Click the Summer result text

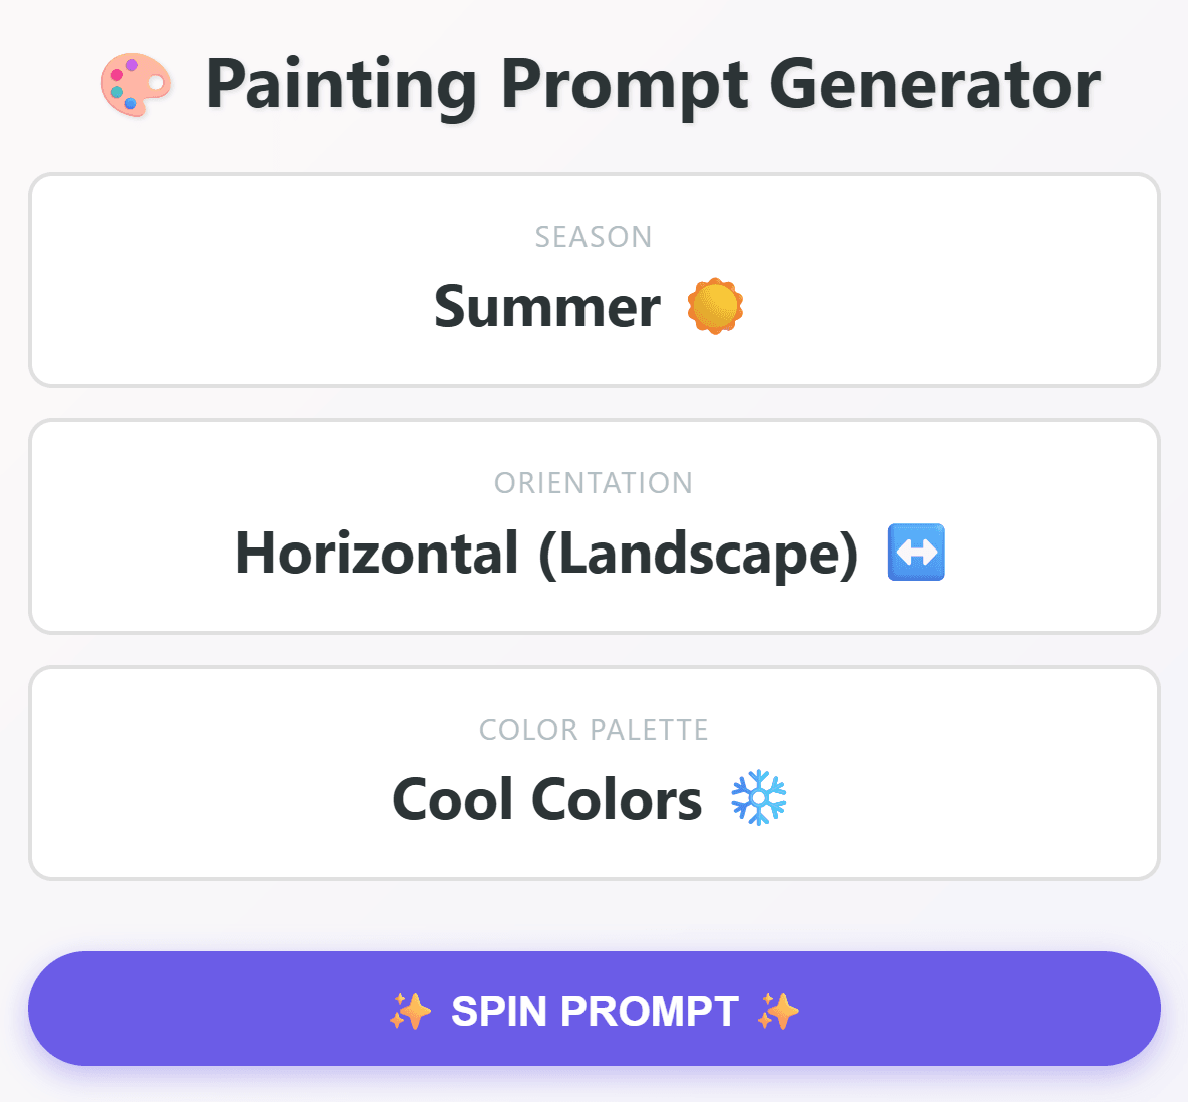[x=547, y=307]
